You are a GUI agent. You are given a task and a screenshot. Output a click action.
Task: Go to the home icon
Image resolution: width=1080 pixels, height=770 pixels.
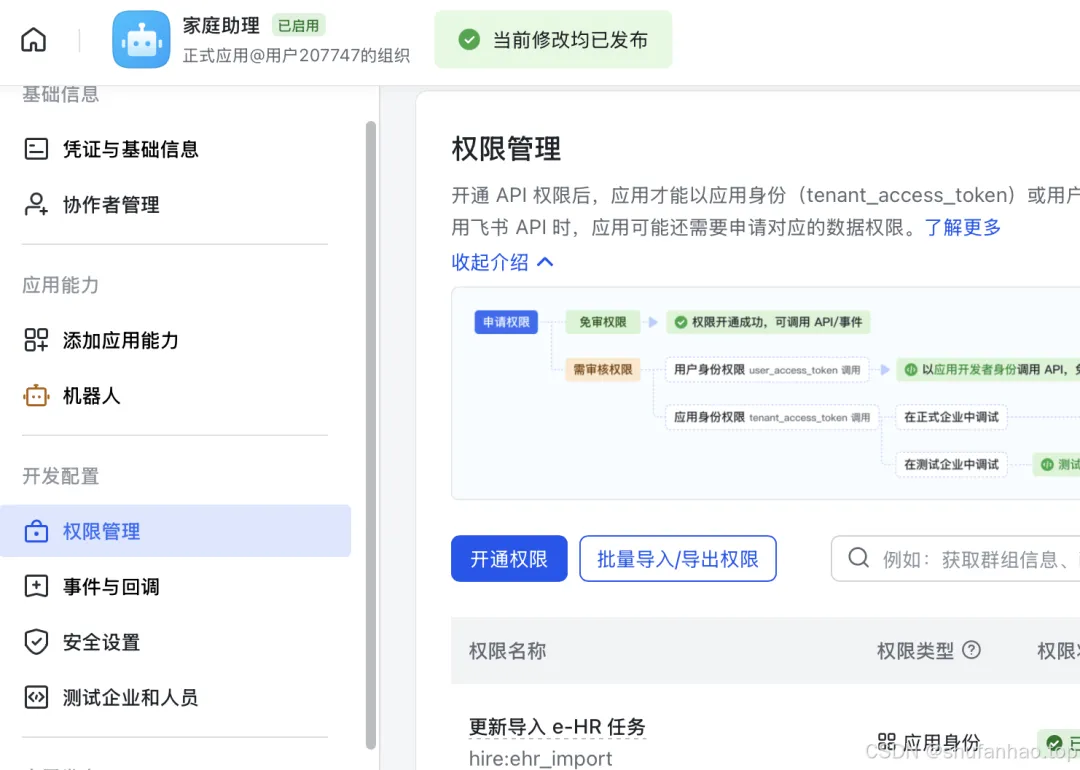point(33,40)
